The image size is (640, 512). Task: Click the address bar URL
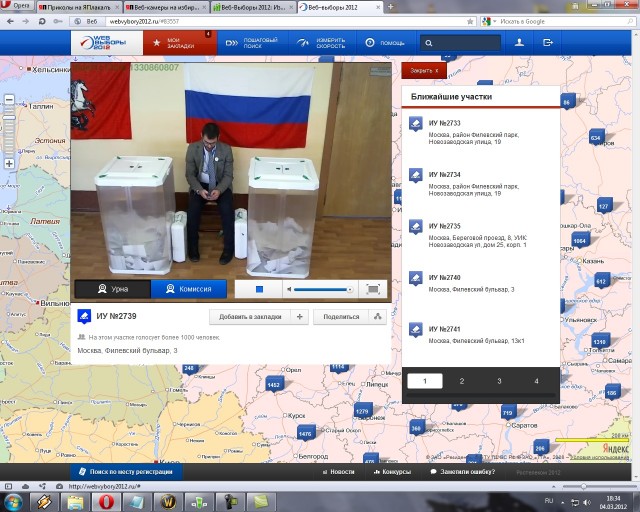(144, 21)
